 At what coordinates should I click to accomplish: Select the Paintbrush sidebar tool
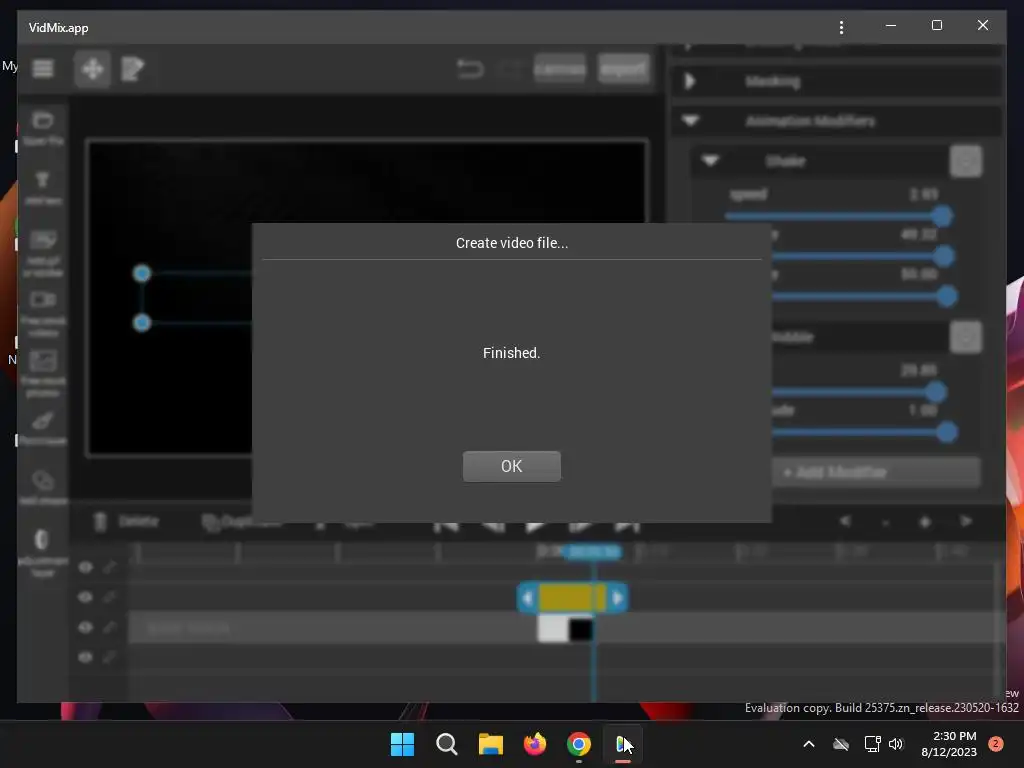pyautogui.click(x=43, y=428)
